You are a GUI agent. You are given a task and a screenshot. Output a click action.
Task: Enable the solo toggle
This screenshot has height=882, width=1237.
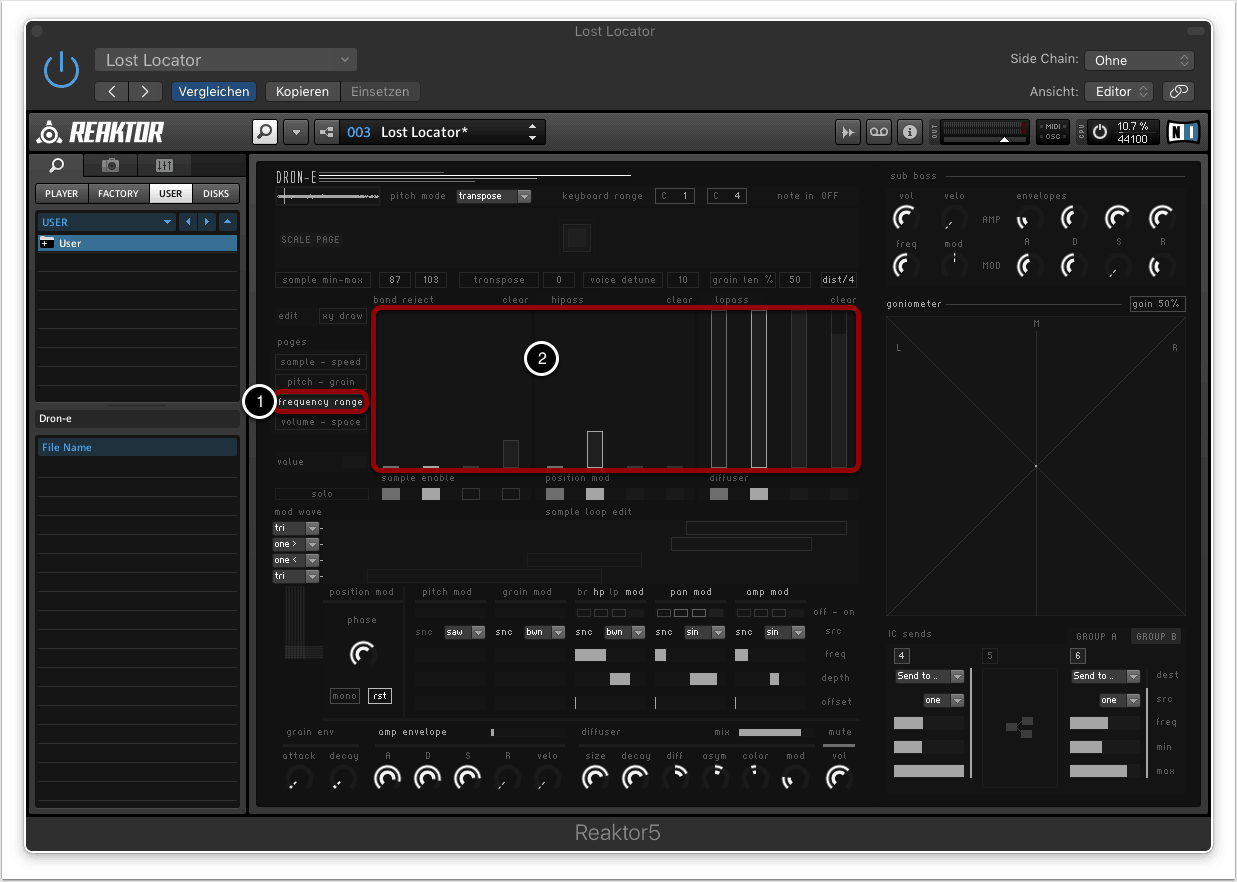pyautogui.click(x=321, y=494)
